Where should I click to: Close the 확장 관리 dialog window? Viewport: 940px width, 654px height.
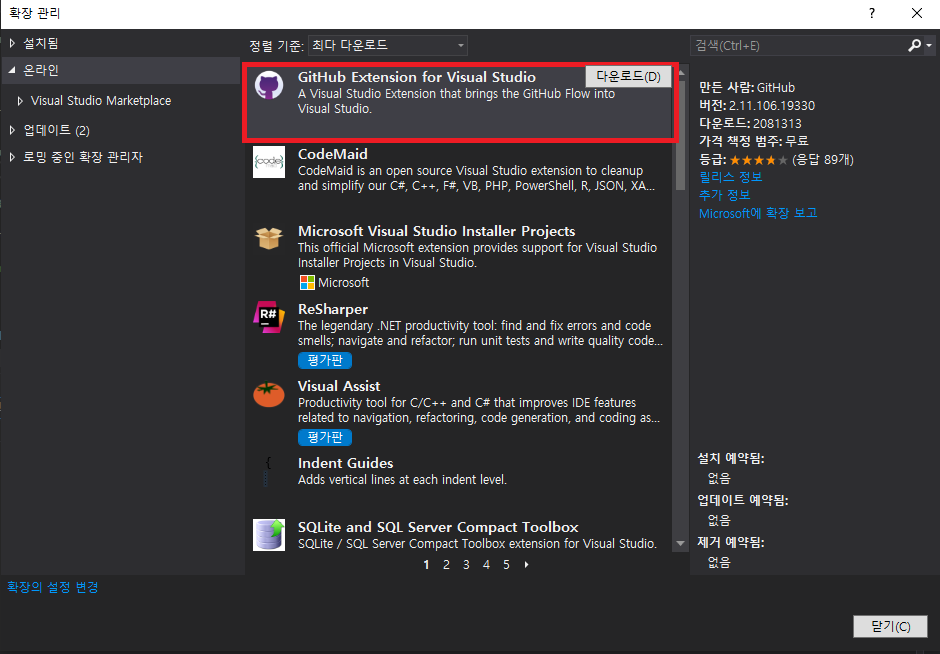[x=917, y=13]
